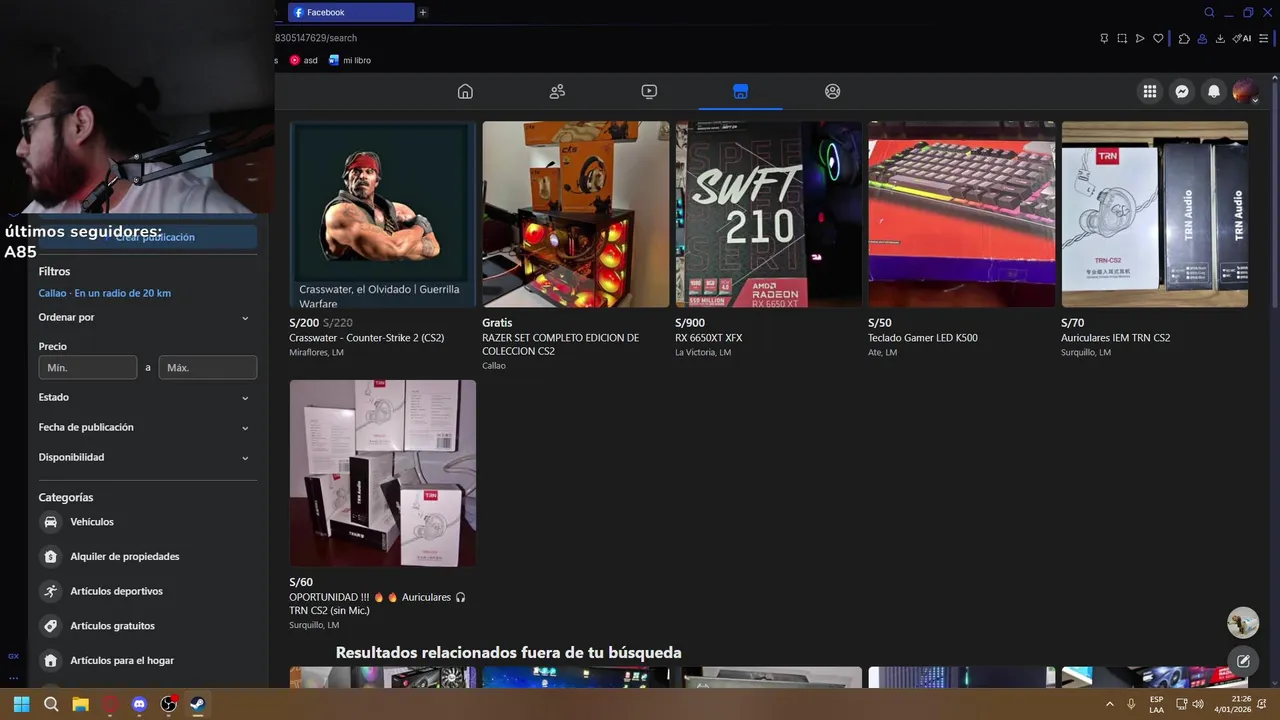Open Facebook menu grid icon
This screenshot has width=1280, height=720.
click(1150, 91)
